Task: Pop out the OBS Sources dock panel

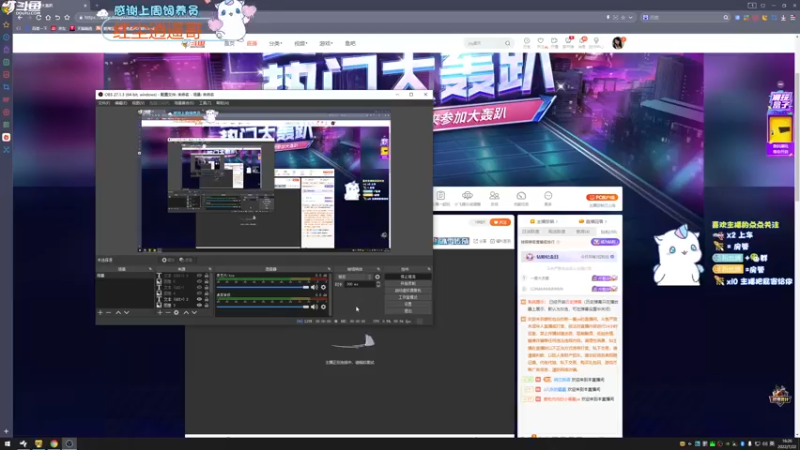Action: click(210, 269)
